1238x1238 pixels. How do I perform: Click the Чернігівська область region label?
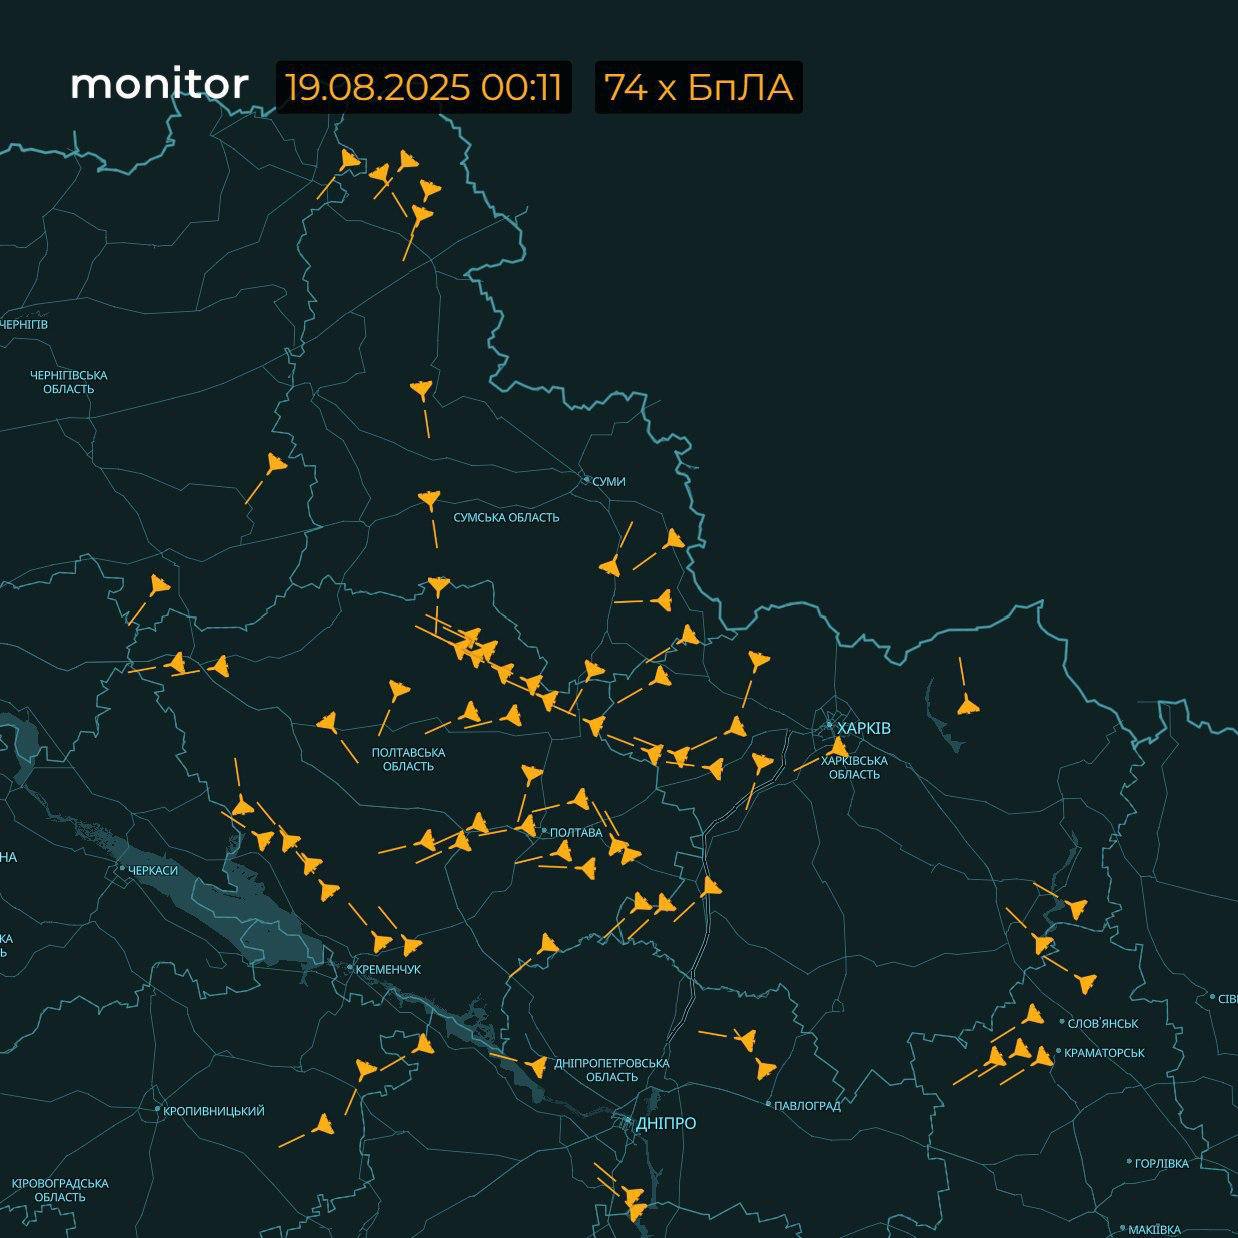pos(69,381)
